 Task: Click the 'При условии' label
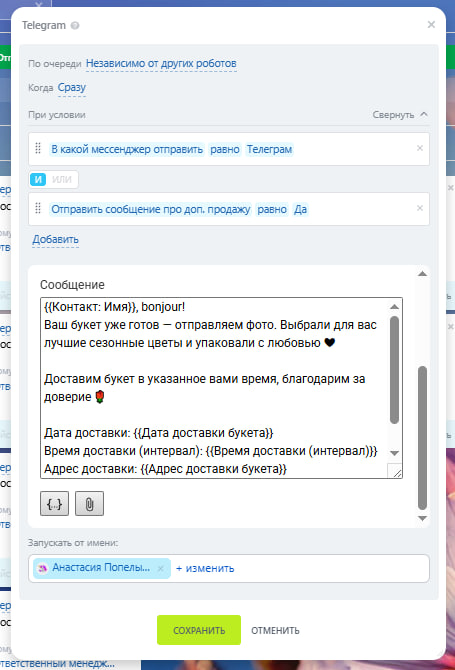57,115
